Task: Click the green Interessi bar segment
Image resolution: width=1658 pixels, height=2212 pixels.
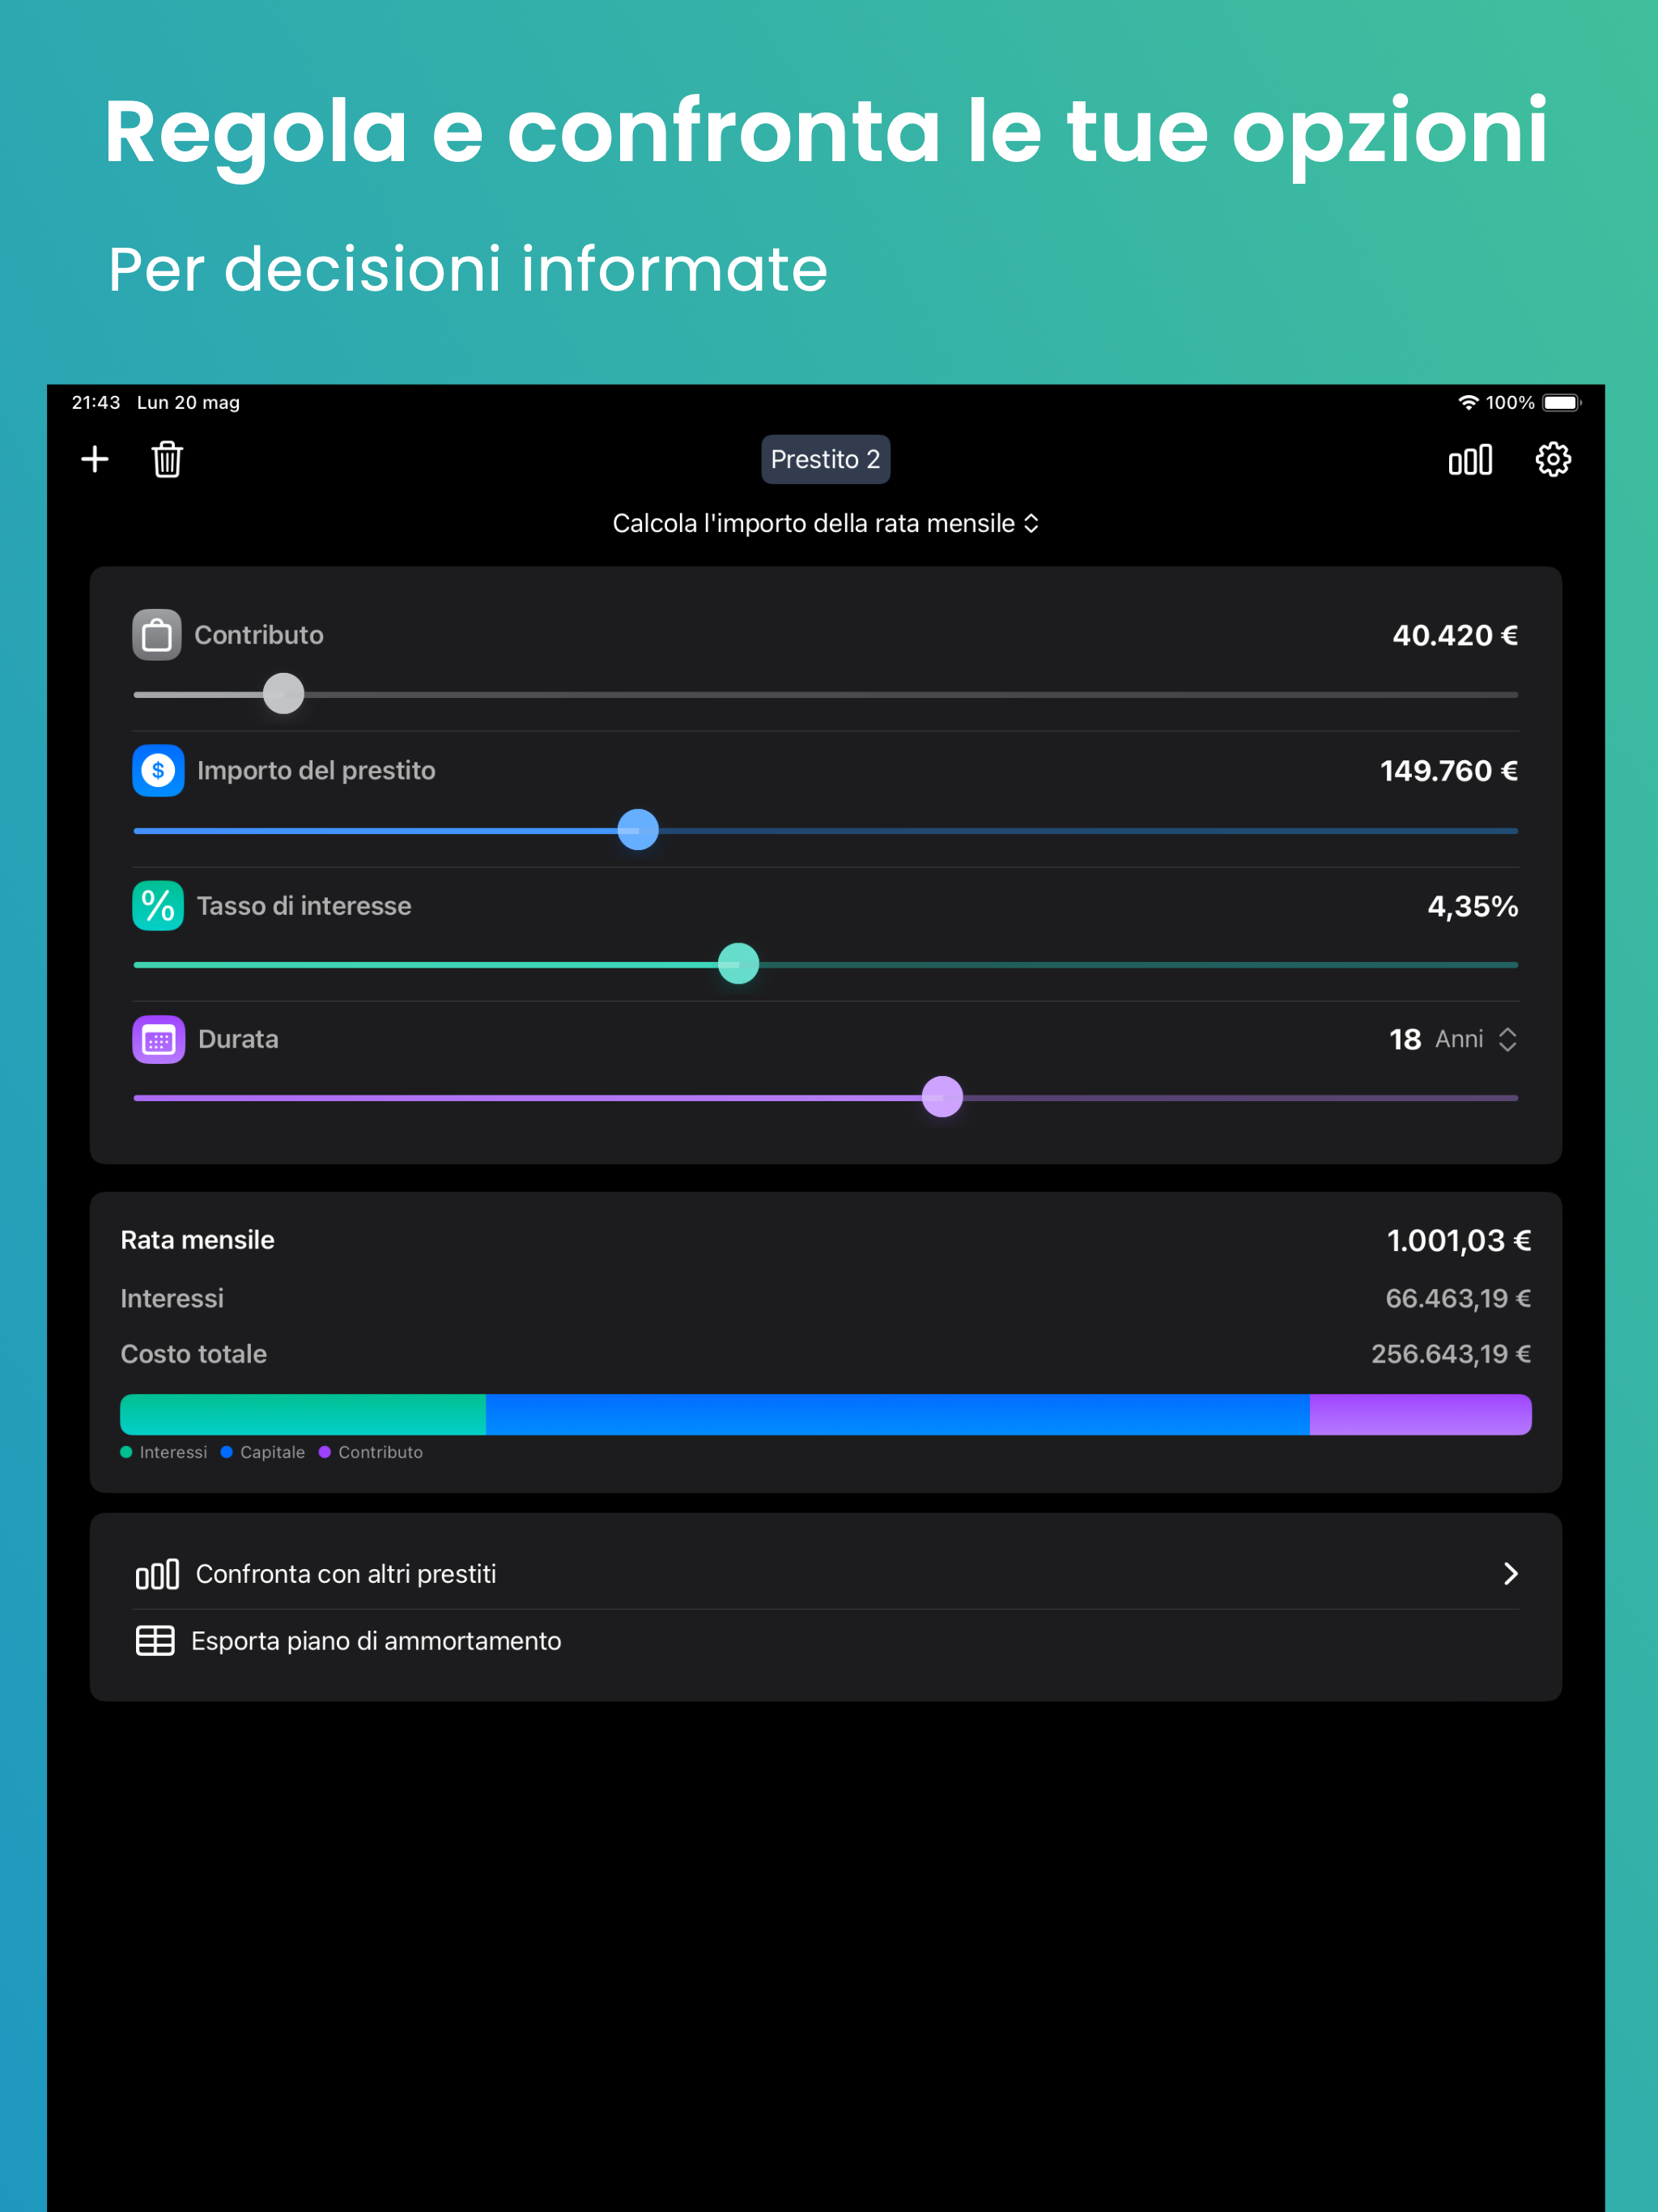Action: click(303, 1414)
